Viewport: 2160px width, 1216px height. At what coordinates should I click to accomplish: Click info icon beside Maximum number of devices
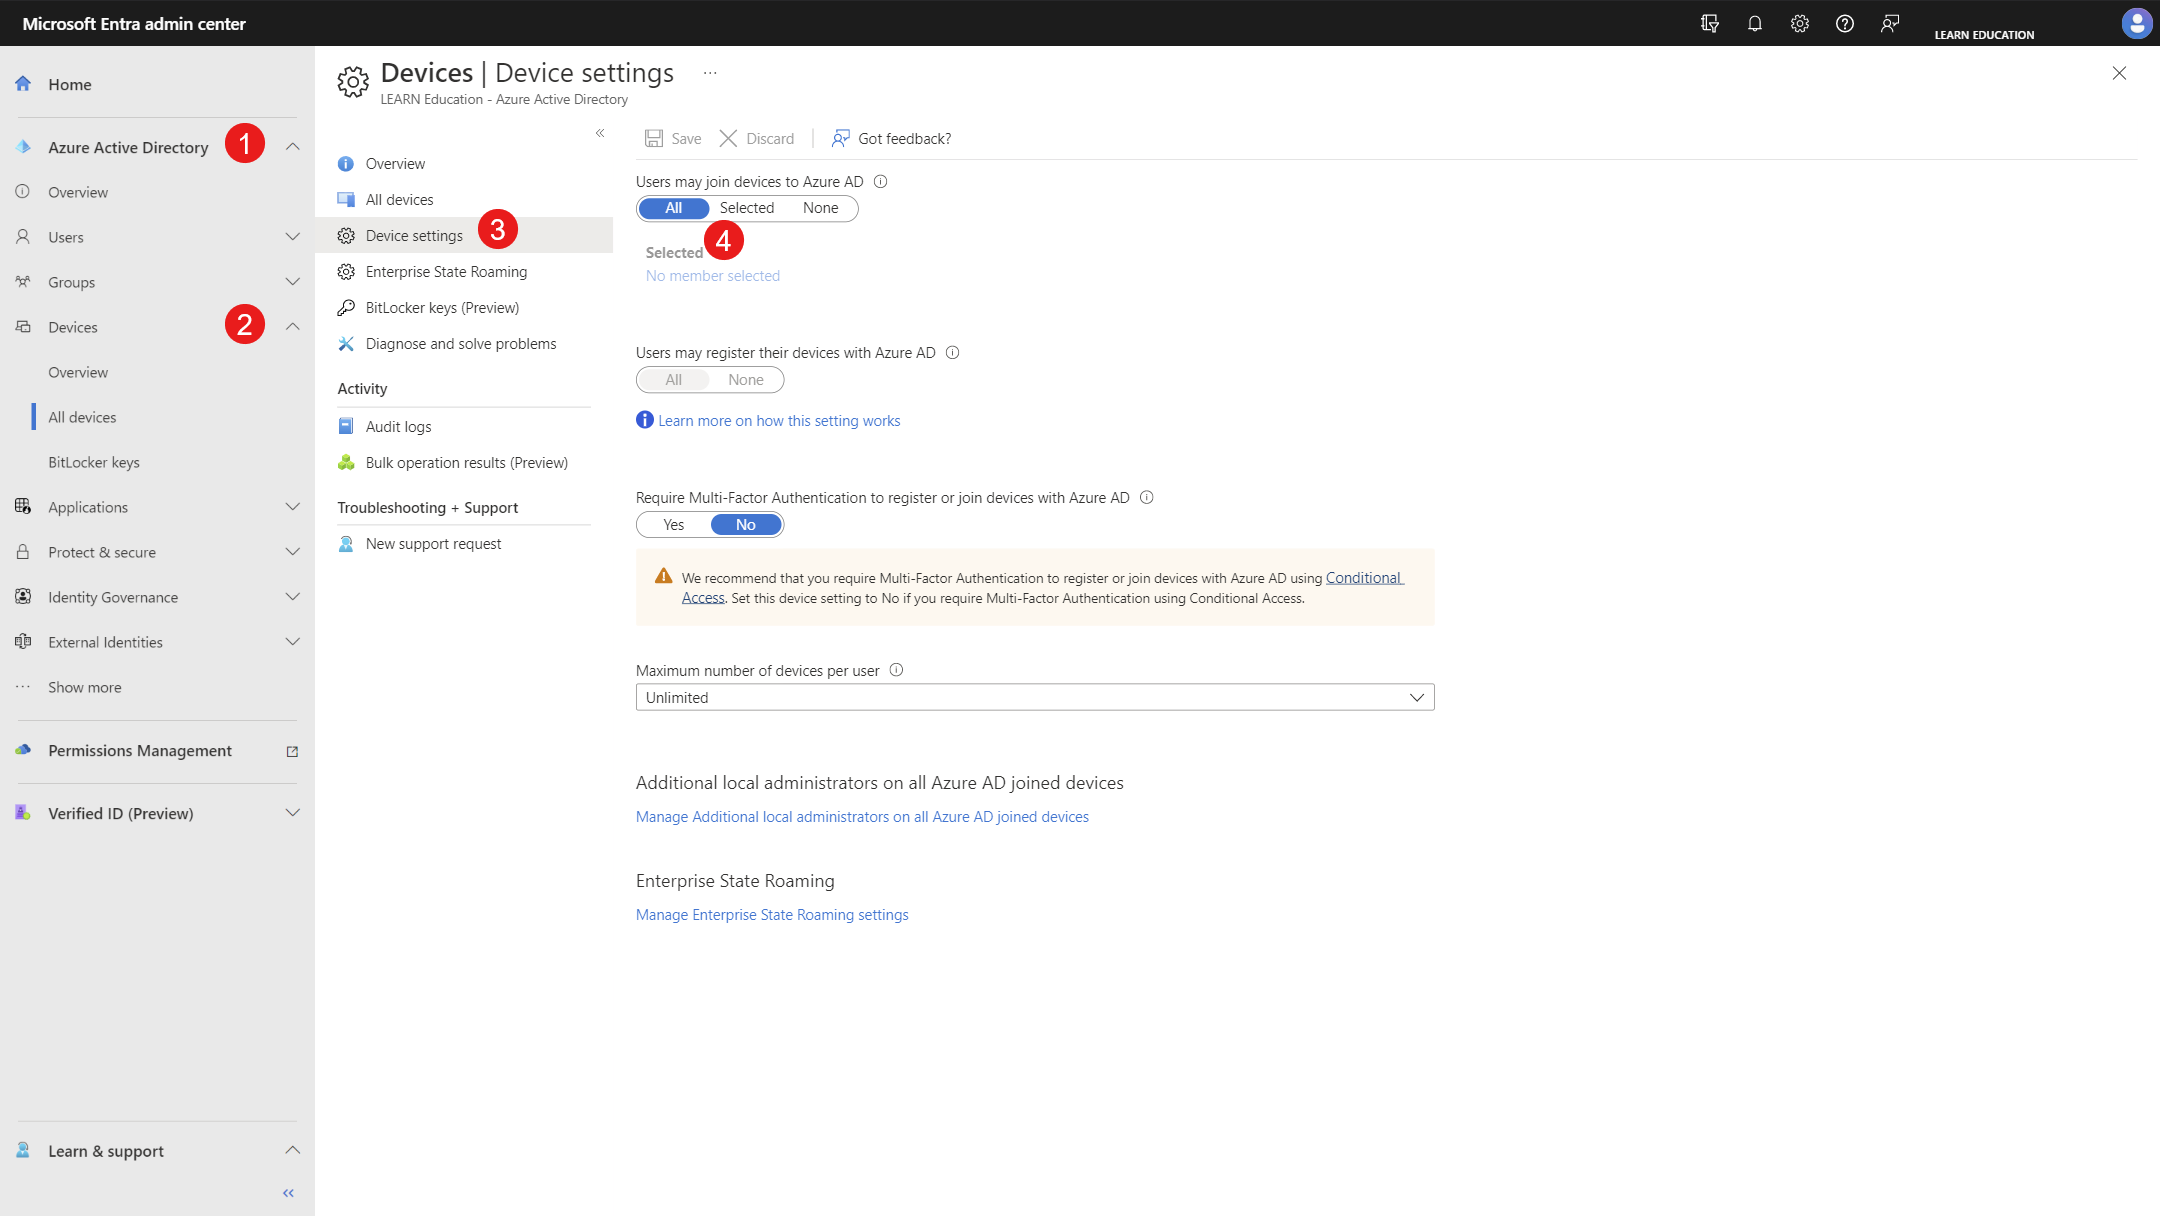[896, 670]
